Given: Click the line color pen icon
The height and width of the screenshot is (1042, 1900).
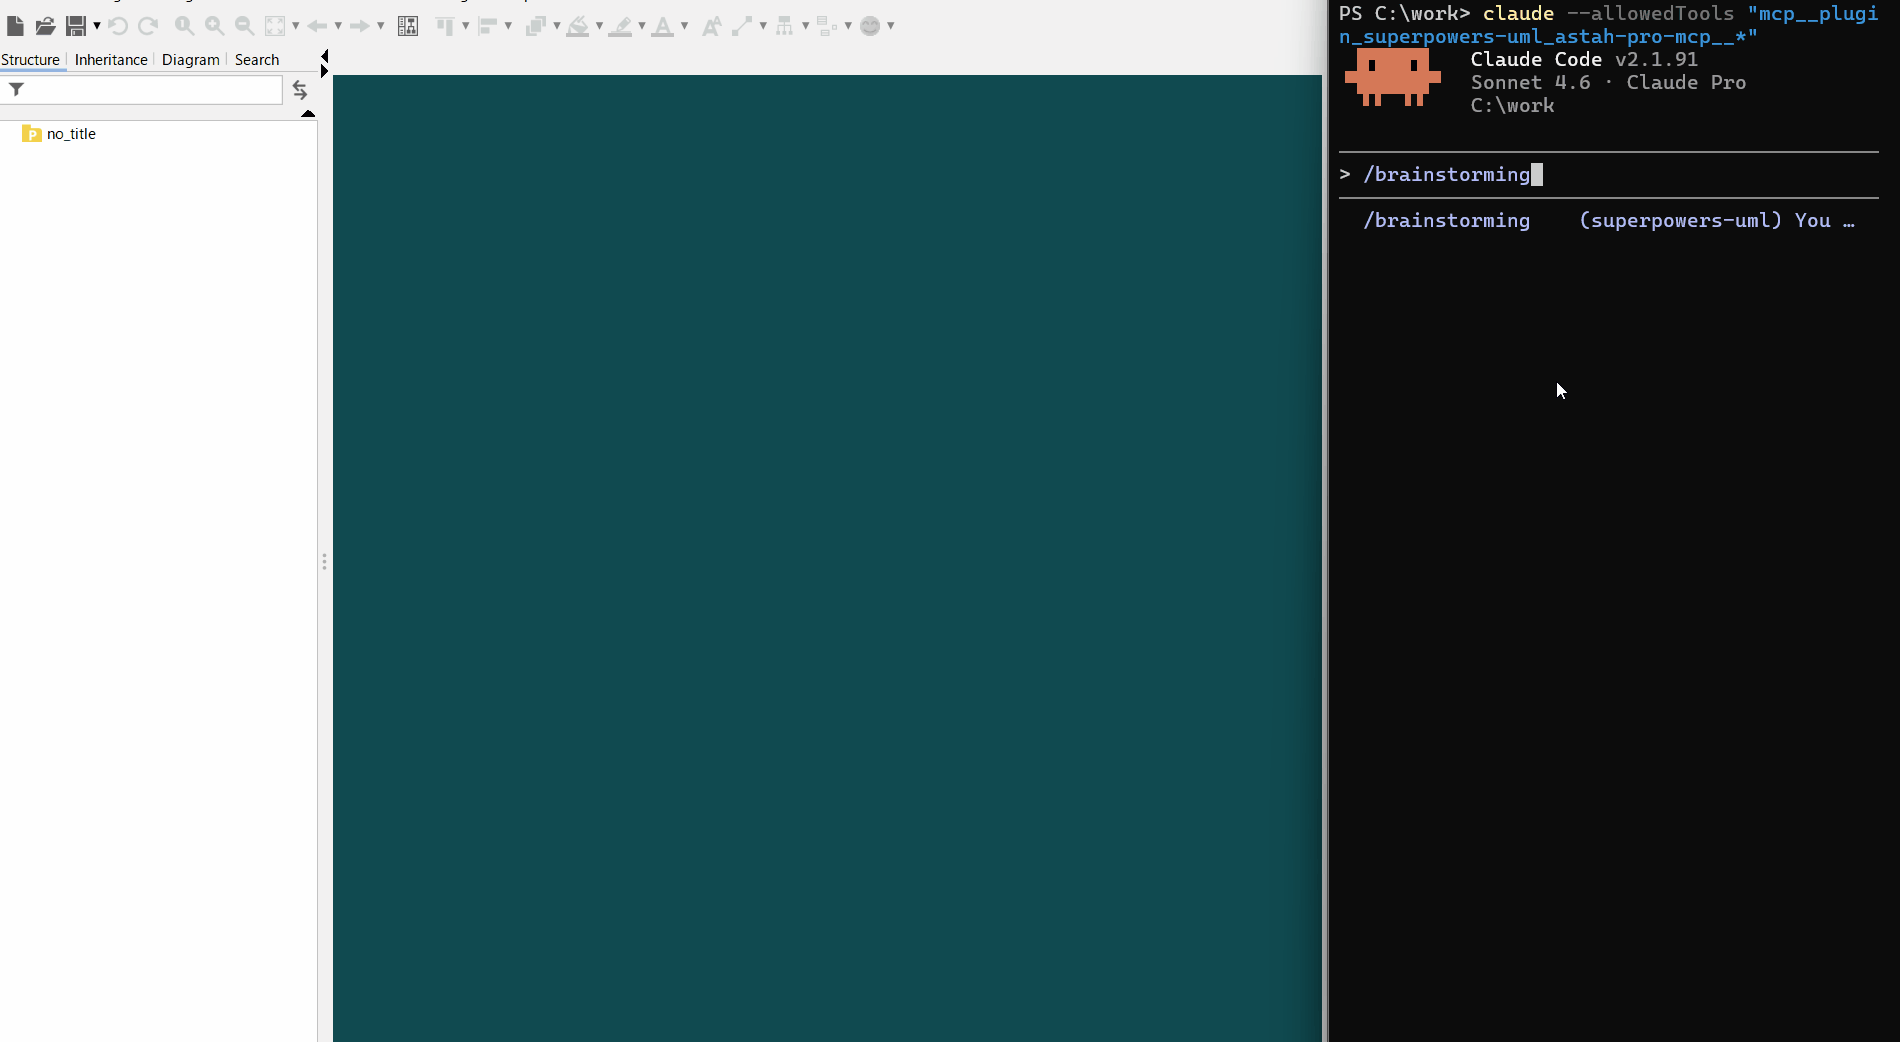Looking at the screenshot, I should coord(621,26).
